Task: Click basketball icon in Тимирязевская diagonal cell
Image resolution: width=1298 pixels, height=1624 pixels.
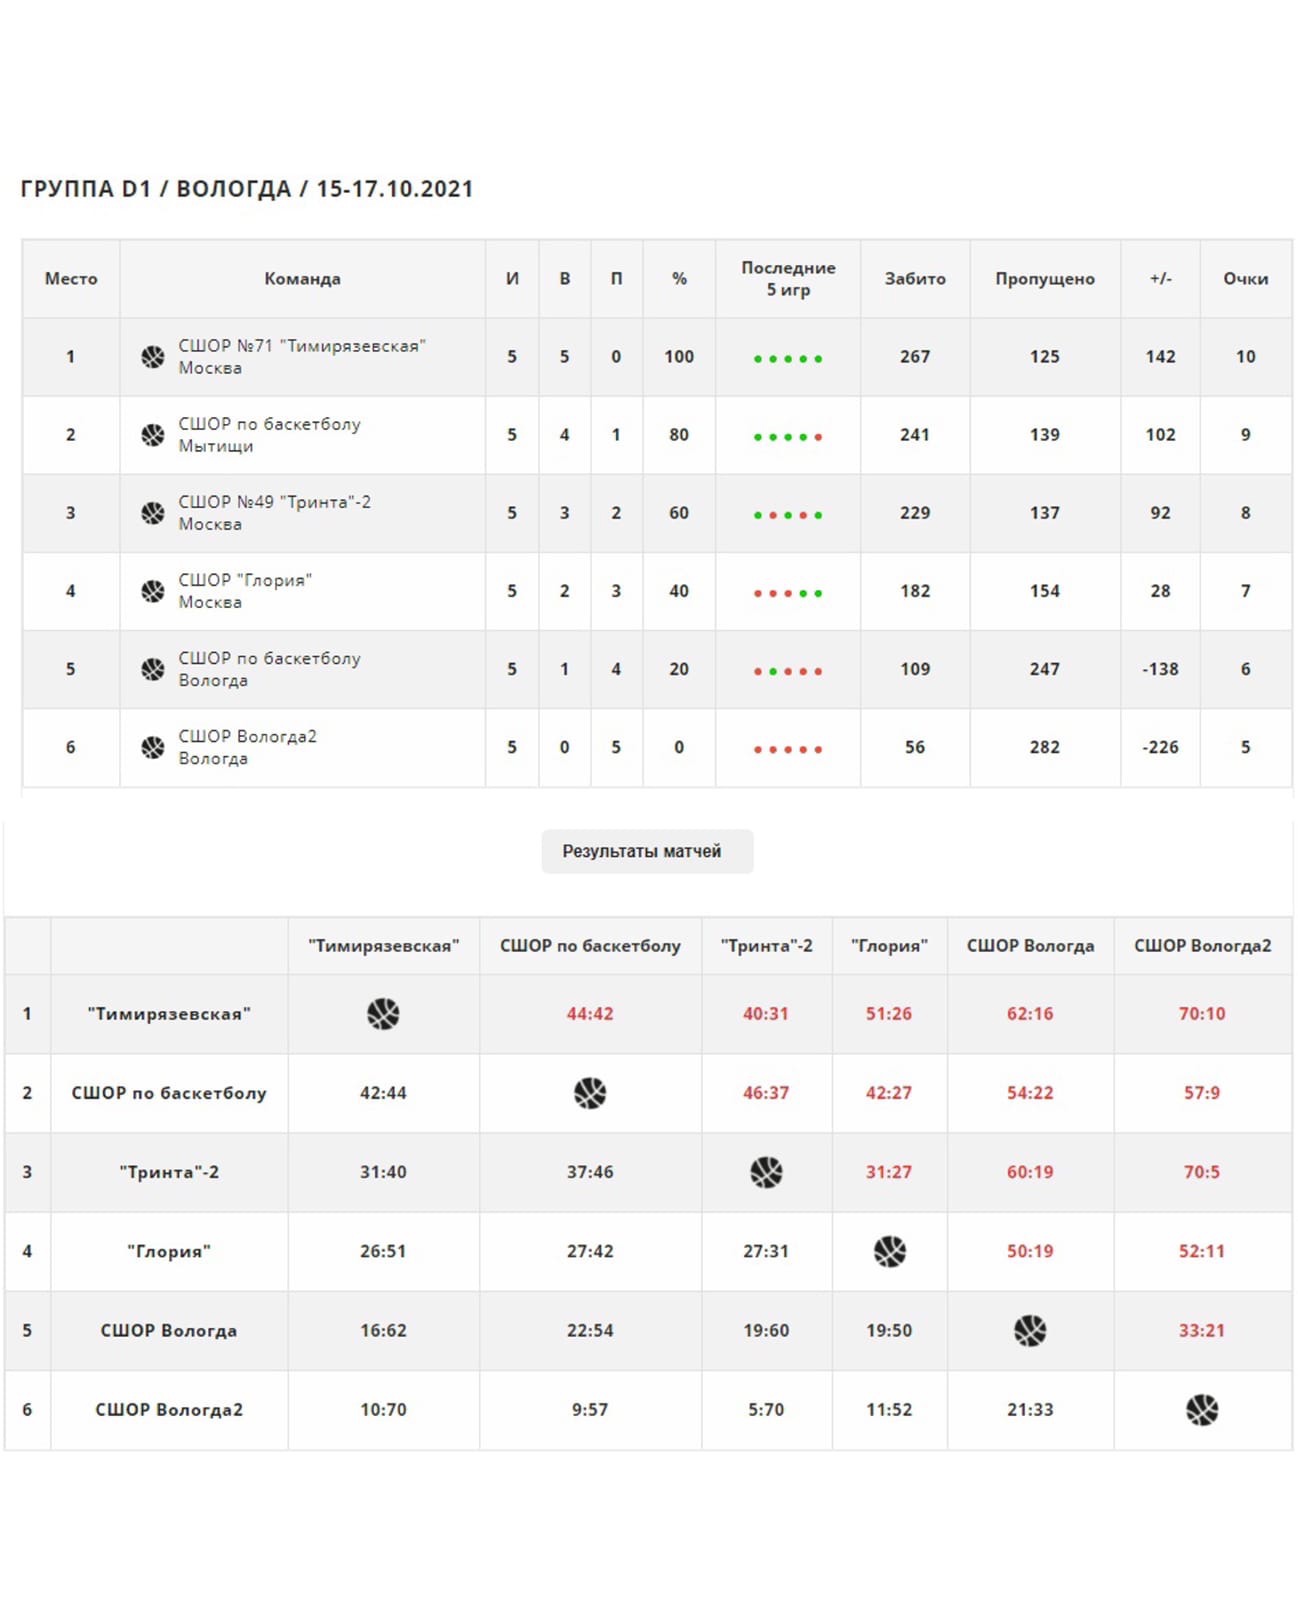Action: click(383, 1014)
